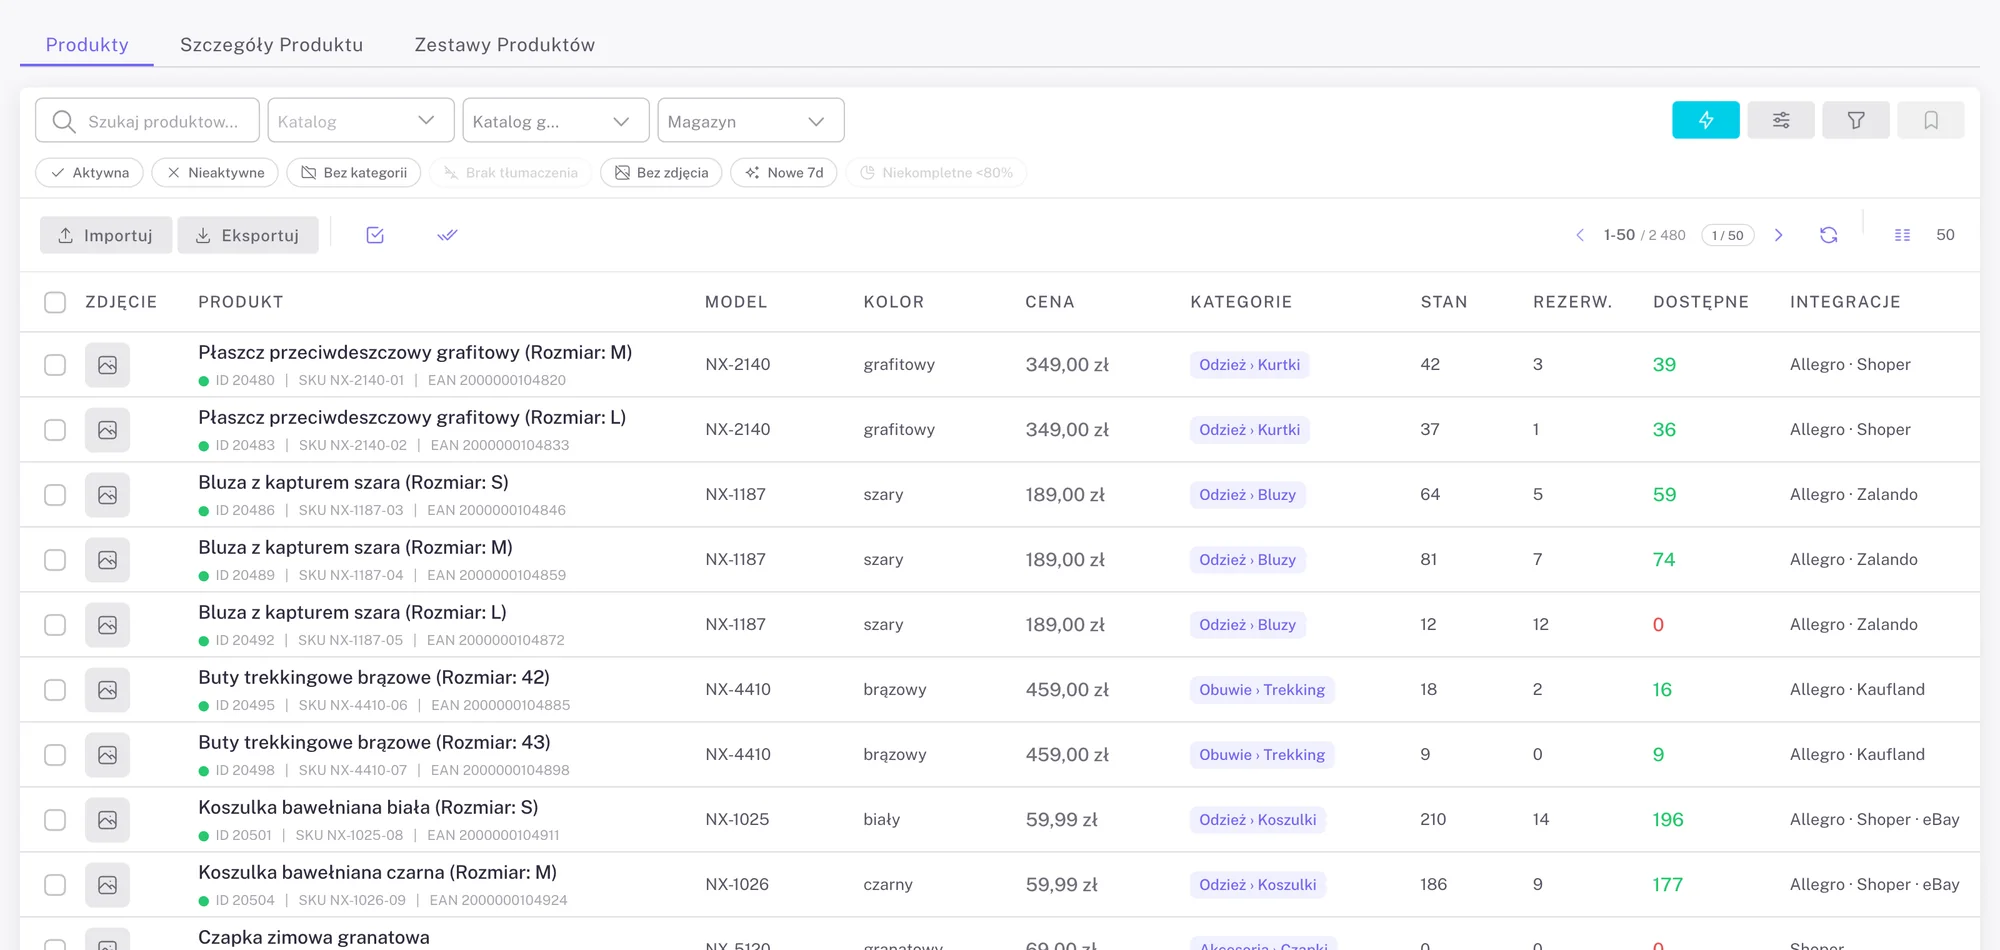
Task: Click the funnel filter icon button
Action: (x=1856, y=120)
